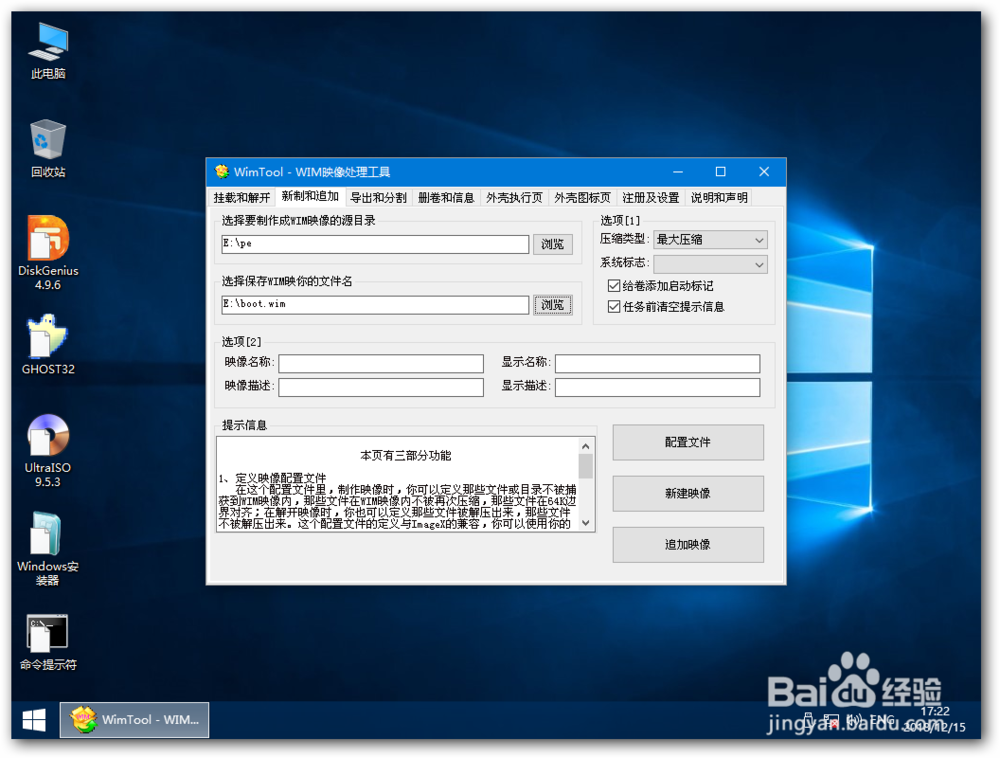Switch to the 新制和追加 tab

click(x=310, y=196)
